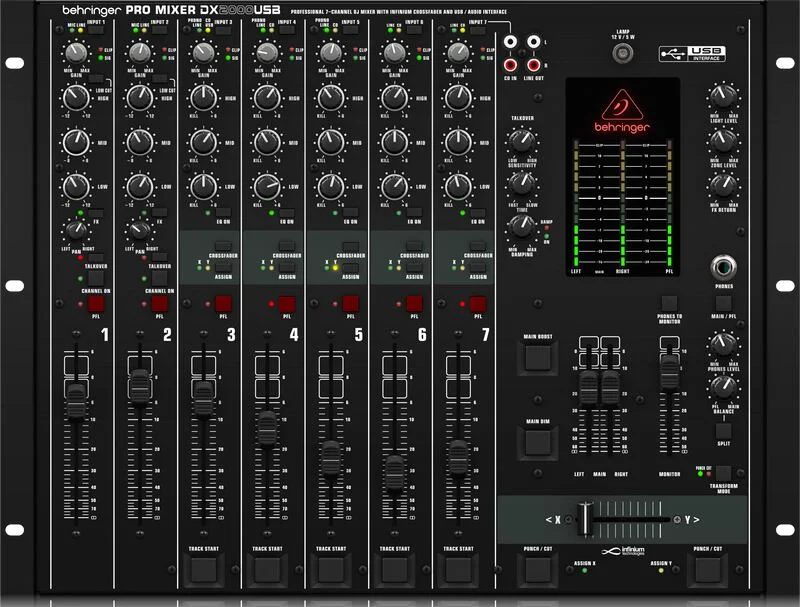Toggle the SPLIT button
This screenshot has height=607, width=800.
[723, 430]
